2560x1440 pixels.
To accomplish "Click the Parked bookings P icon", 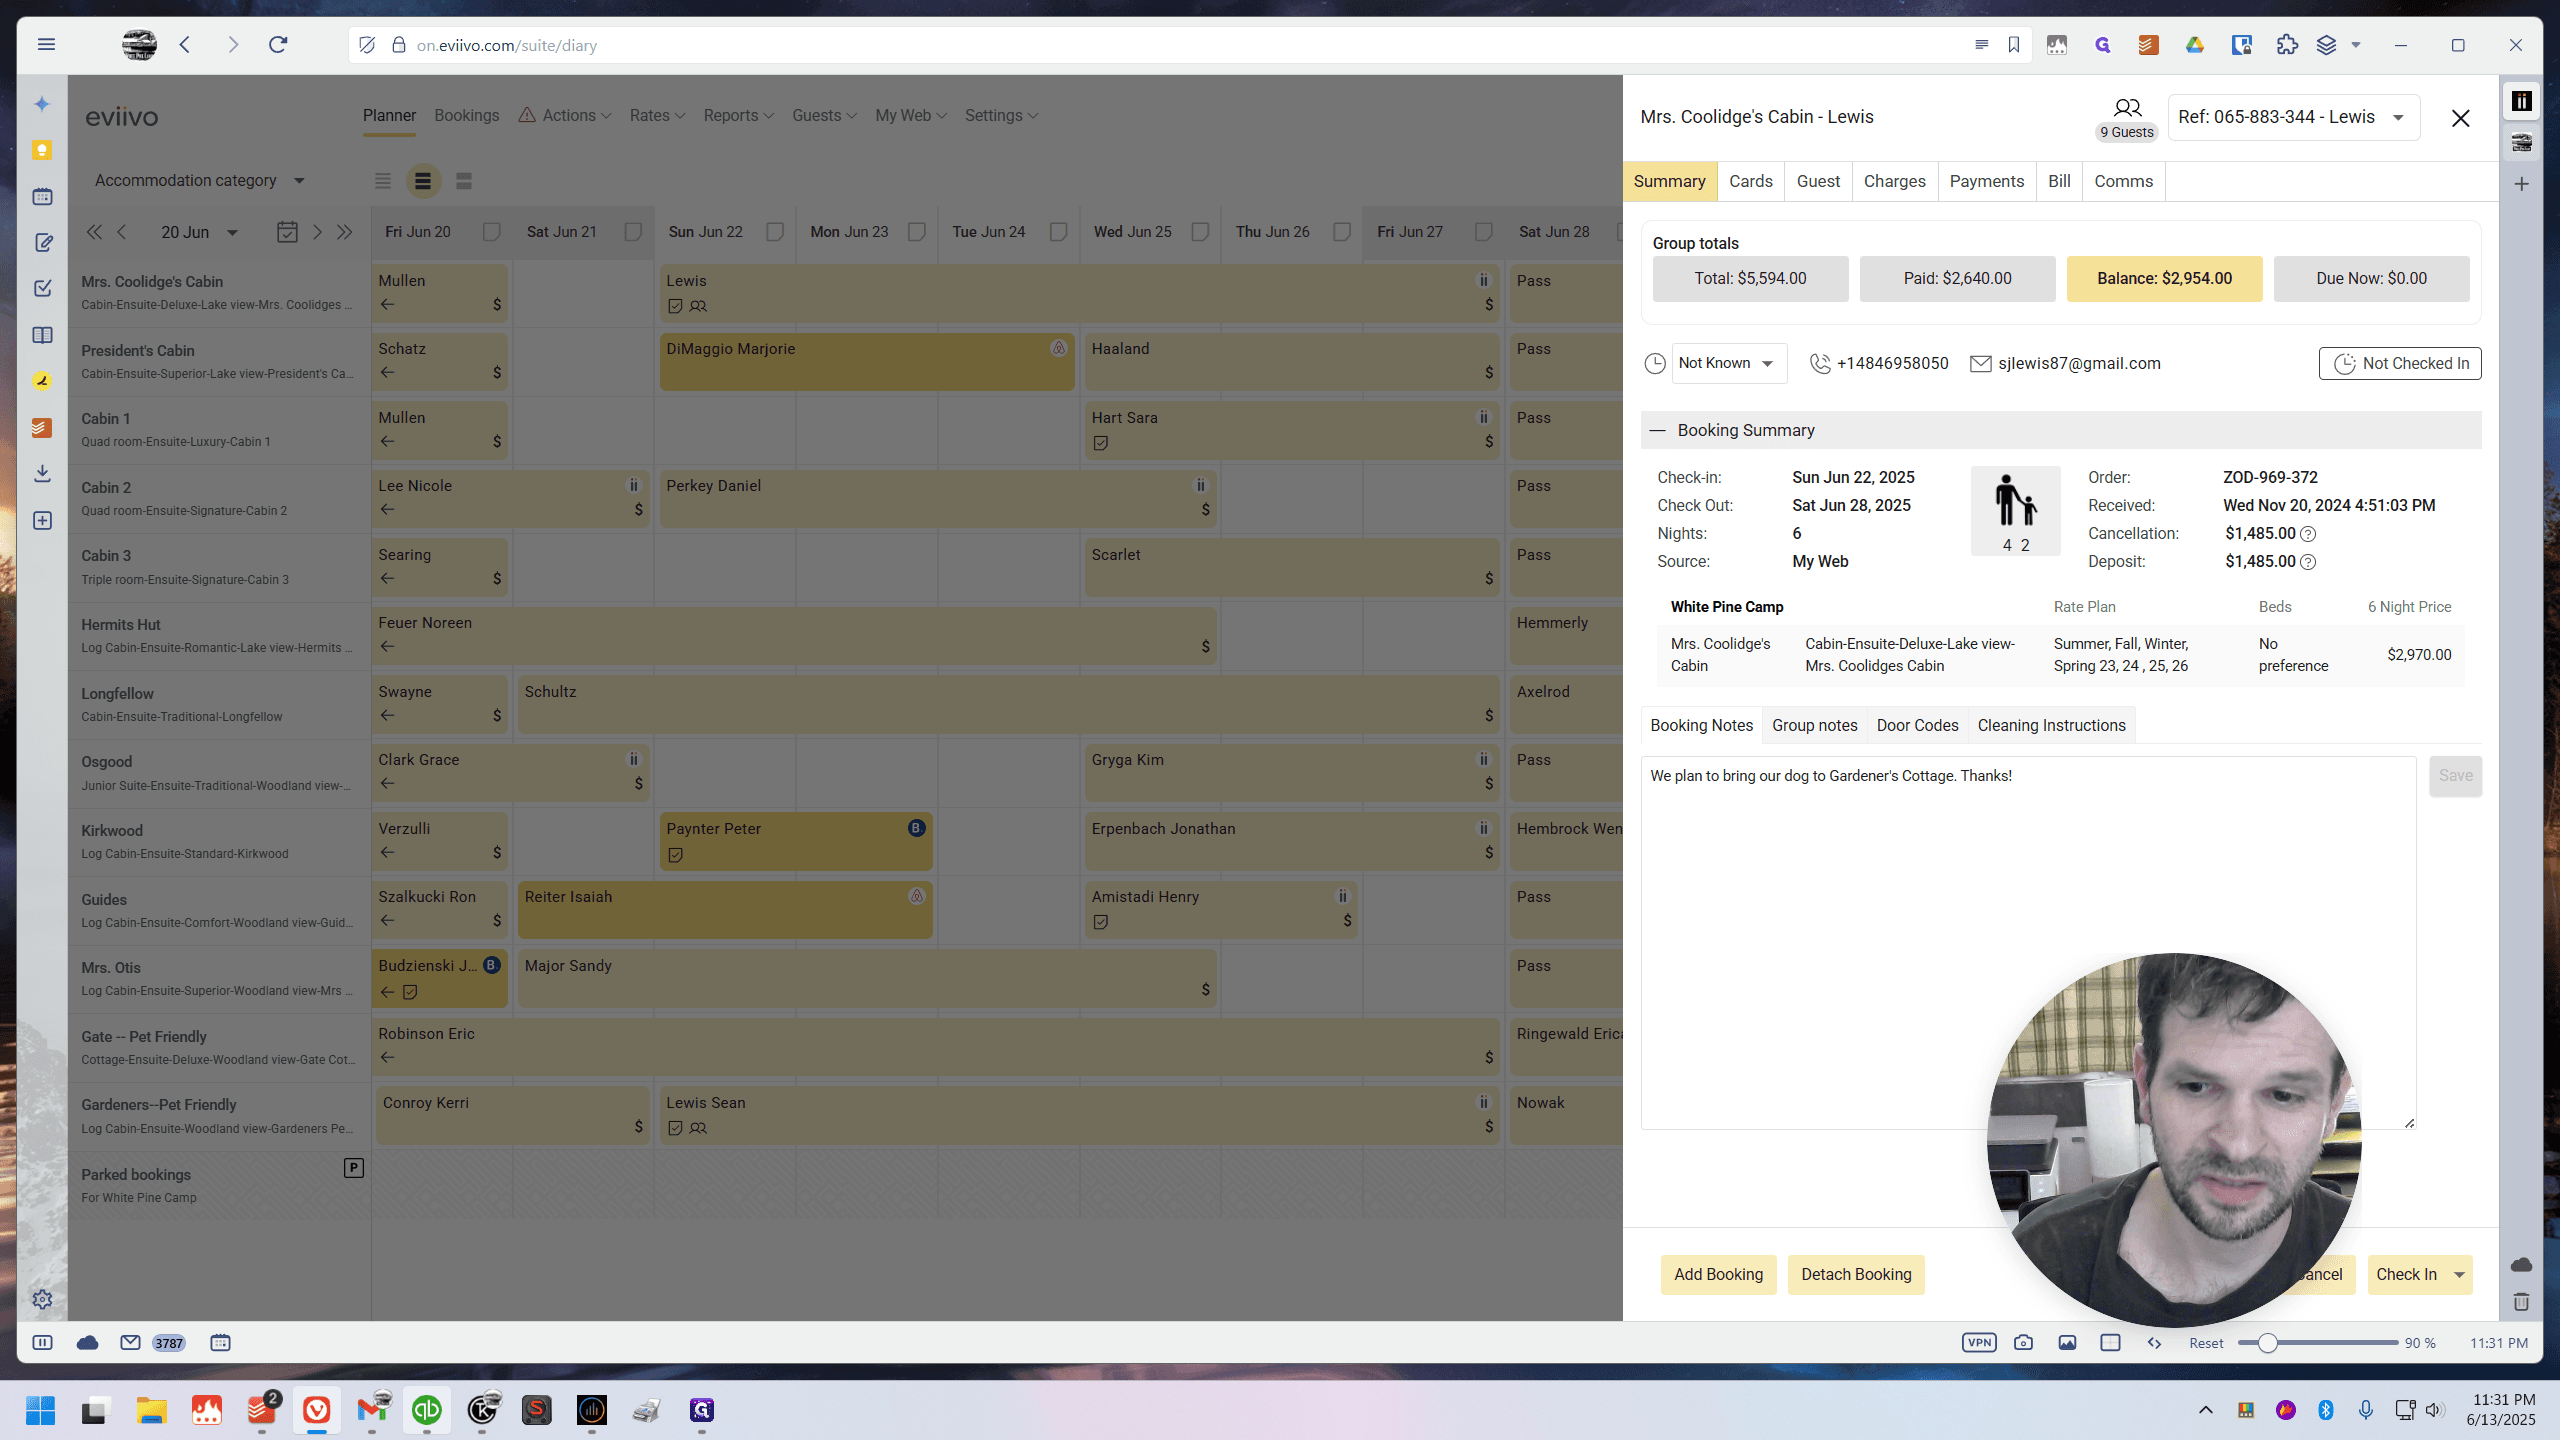I will 353,1167.
